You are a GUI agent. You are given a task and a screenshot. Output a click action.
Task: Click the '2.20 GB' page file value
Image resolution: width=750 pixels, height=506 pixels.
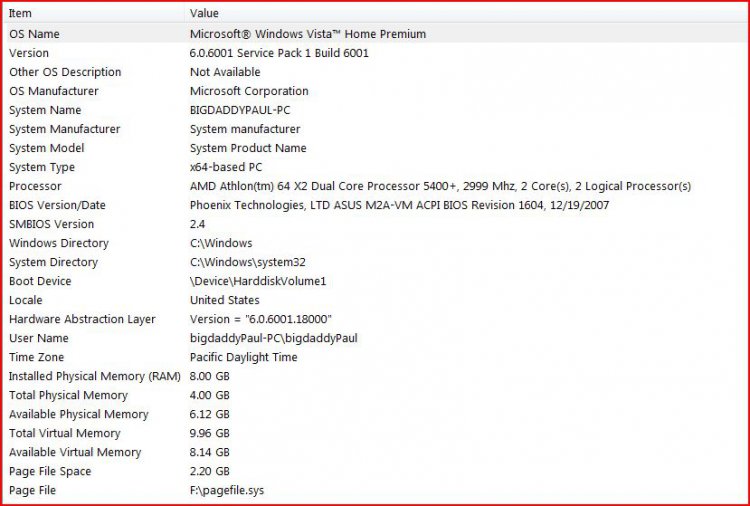point(210,472)
